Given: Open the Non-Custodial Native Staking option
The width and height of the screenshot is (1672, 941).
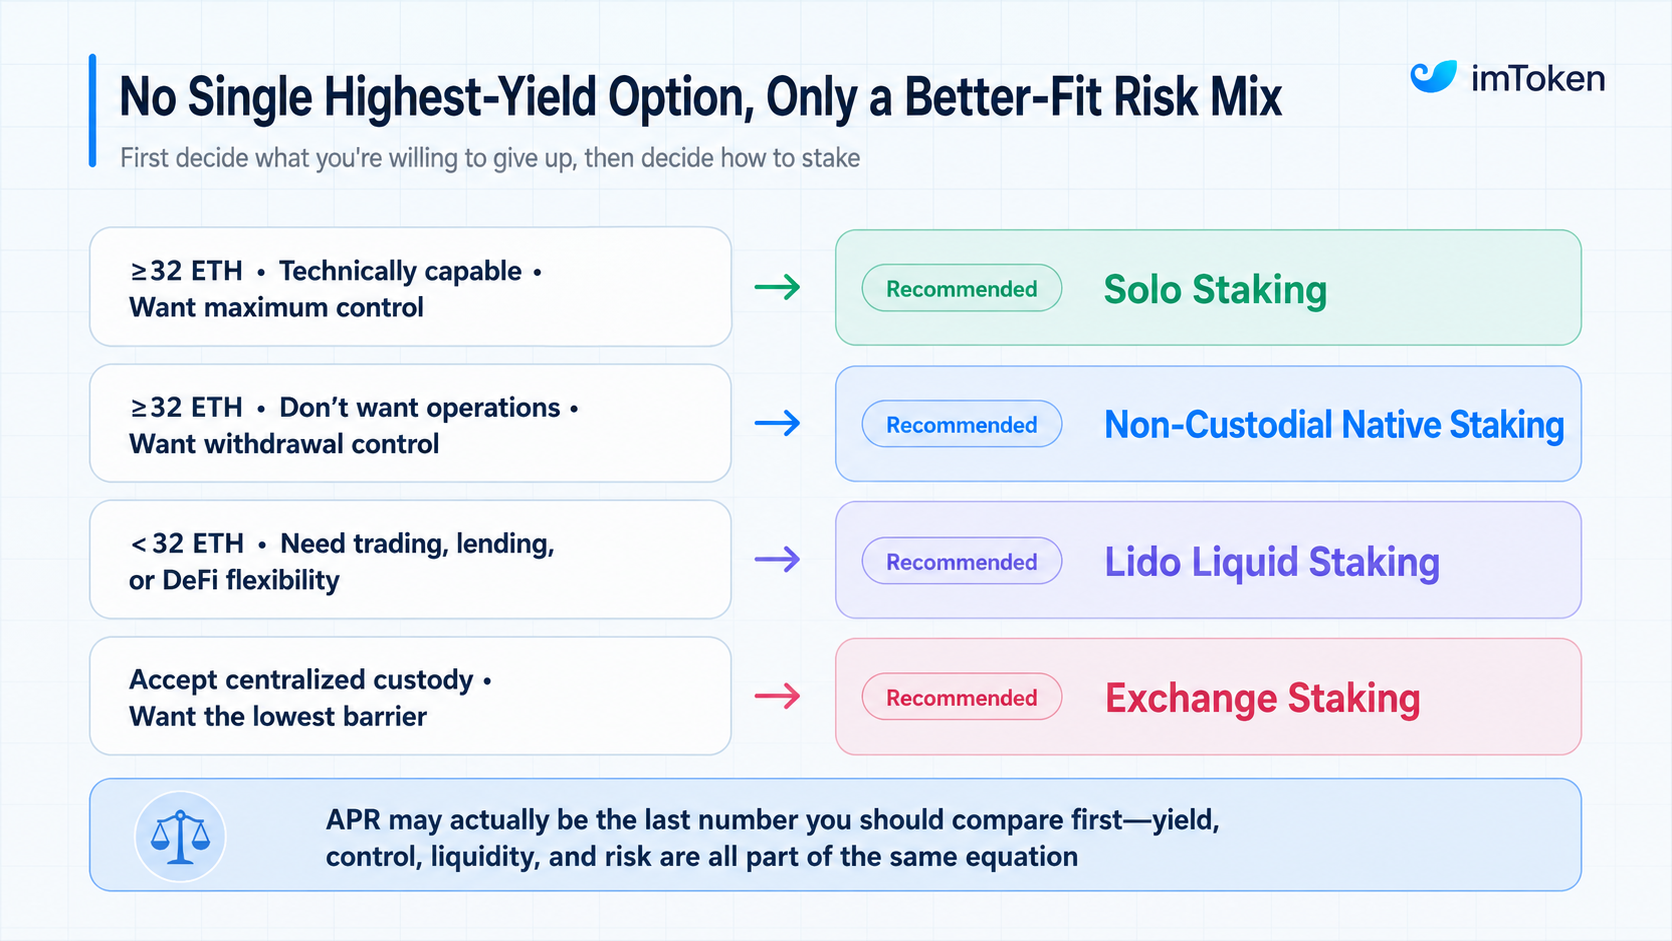Looking at the screenshot, I should tap(1208, 424).
